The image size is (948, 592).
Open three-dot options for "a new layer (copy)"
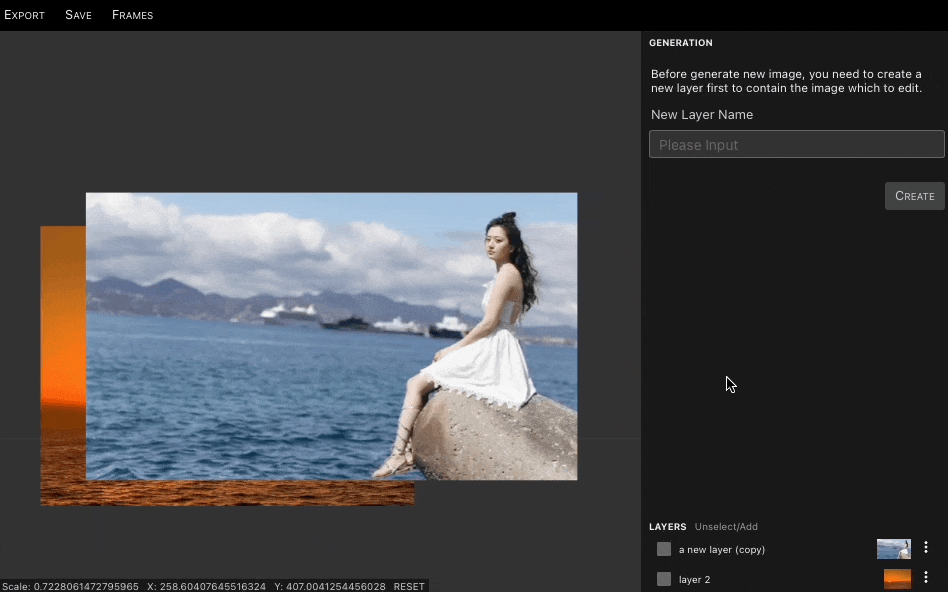pos(926,548)
